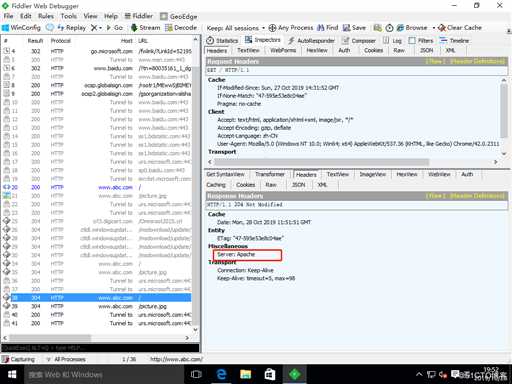This screenshot has height=384, width=512.
Task: Select the response Caching tab
Action: click(x=216, y=185)
